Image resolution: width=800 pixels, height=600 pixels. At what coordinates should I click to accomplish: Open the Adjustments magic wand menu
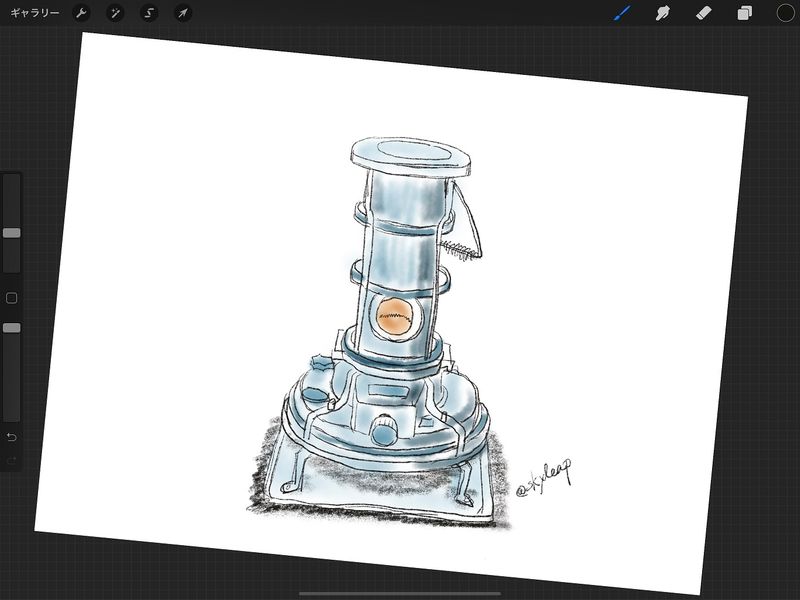pos(115,13)
